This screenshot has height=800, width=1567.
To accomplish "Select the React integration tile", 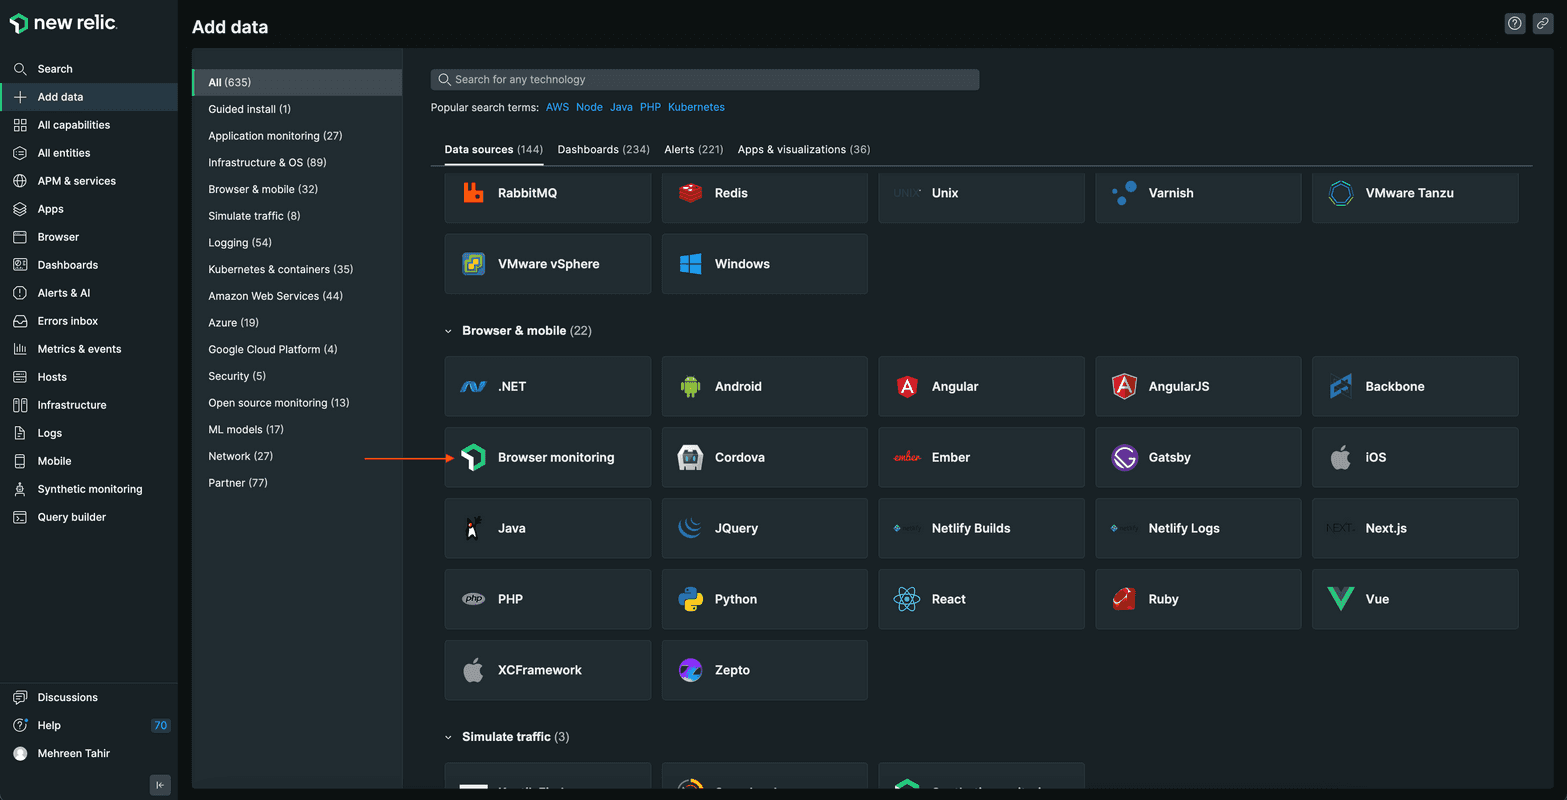I will click(x=980, y=600).
